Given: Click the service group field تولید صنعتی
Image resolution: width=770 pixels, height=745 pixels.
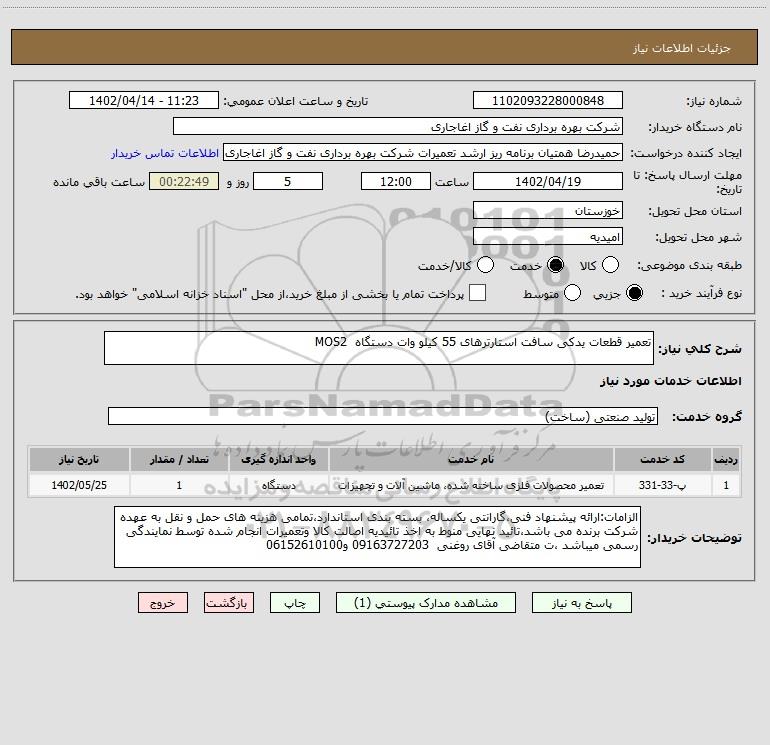Looking at the screenshot, I should [383, 416].
